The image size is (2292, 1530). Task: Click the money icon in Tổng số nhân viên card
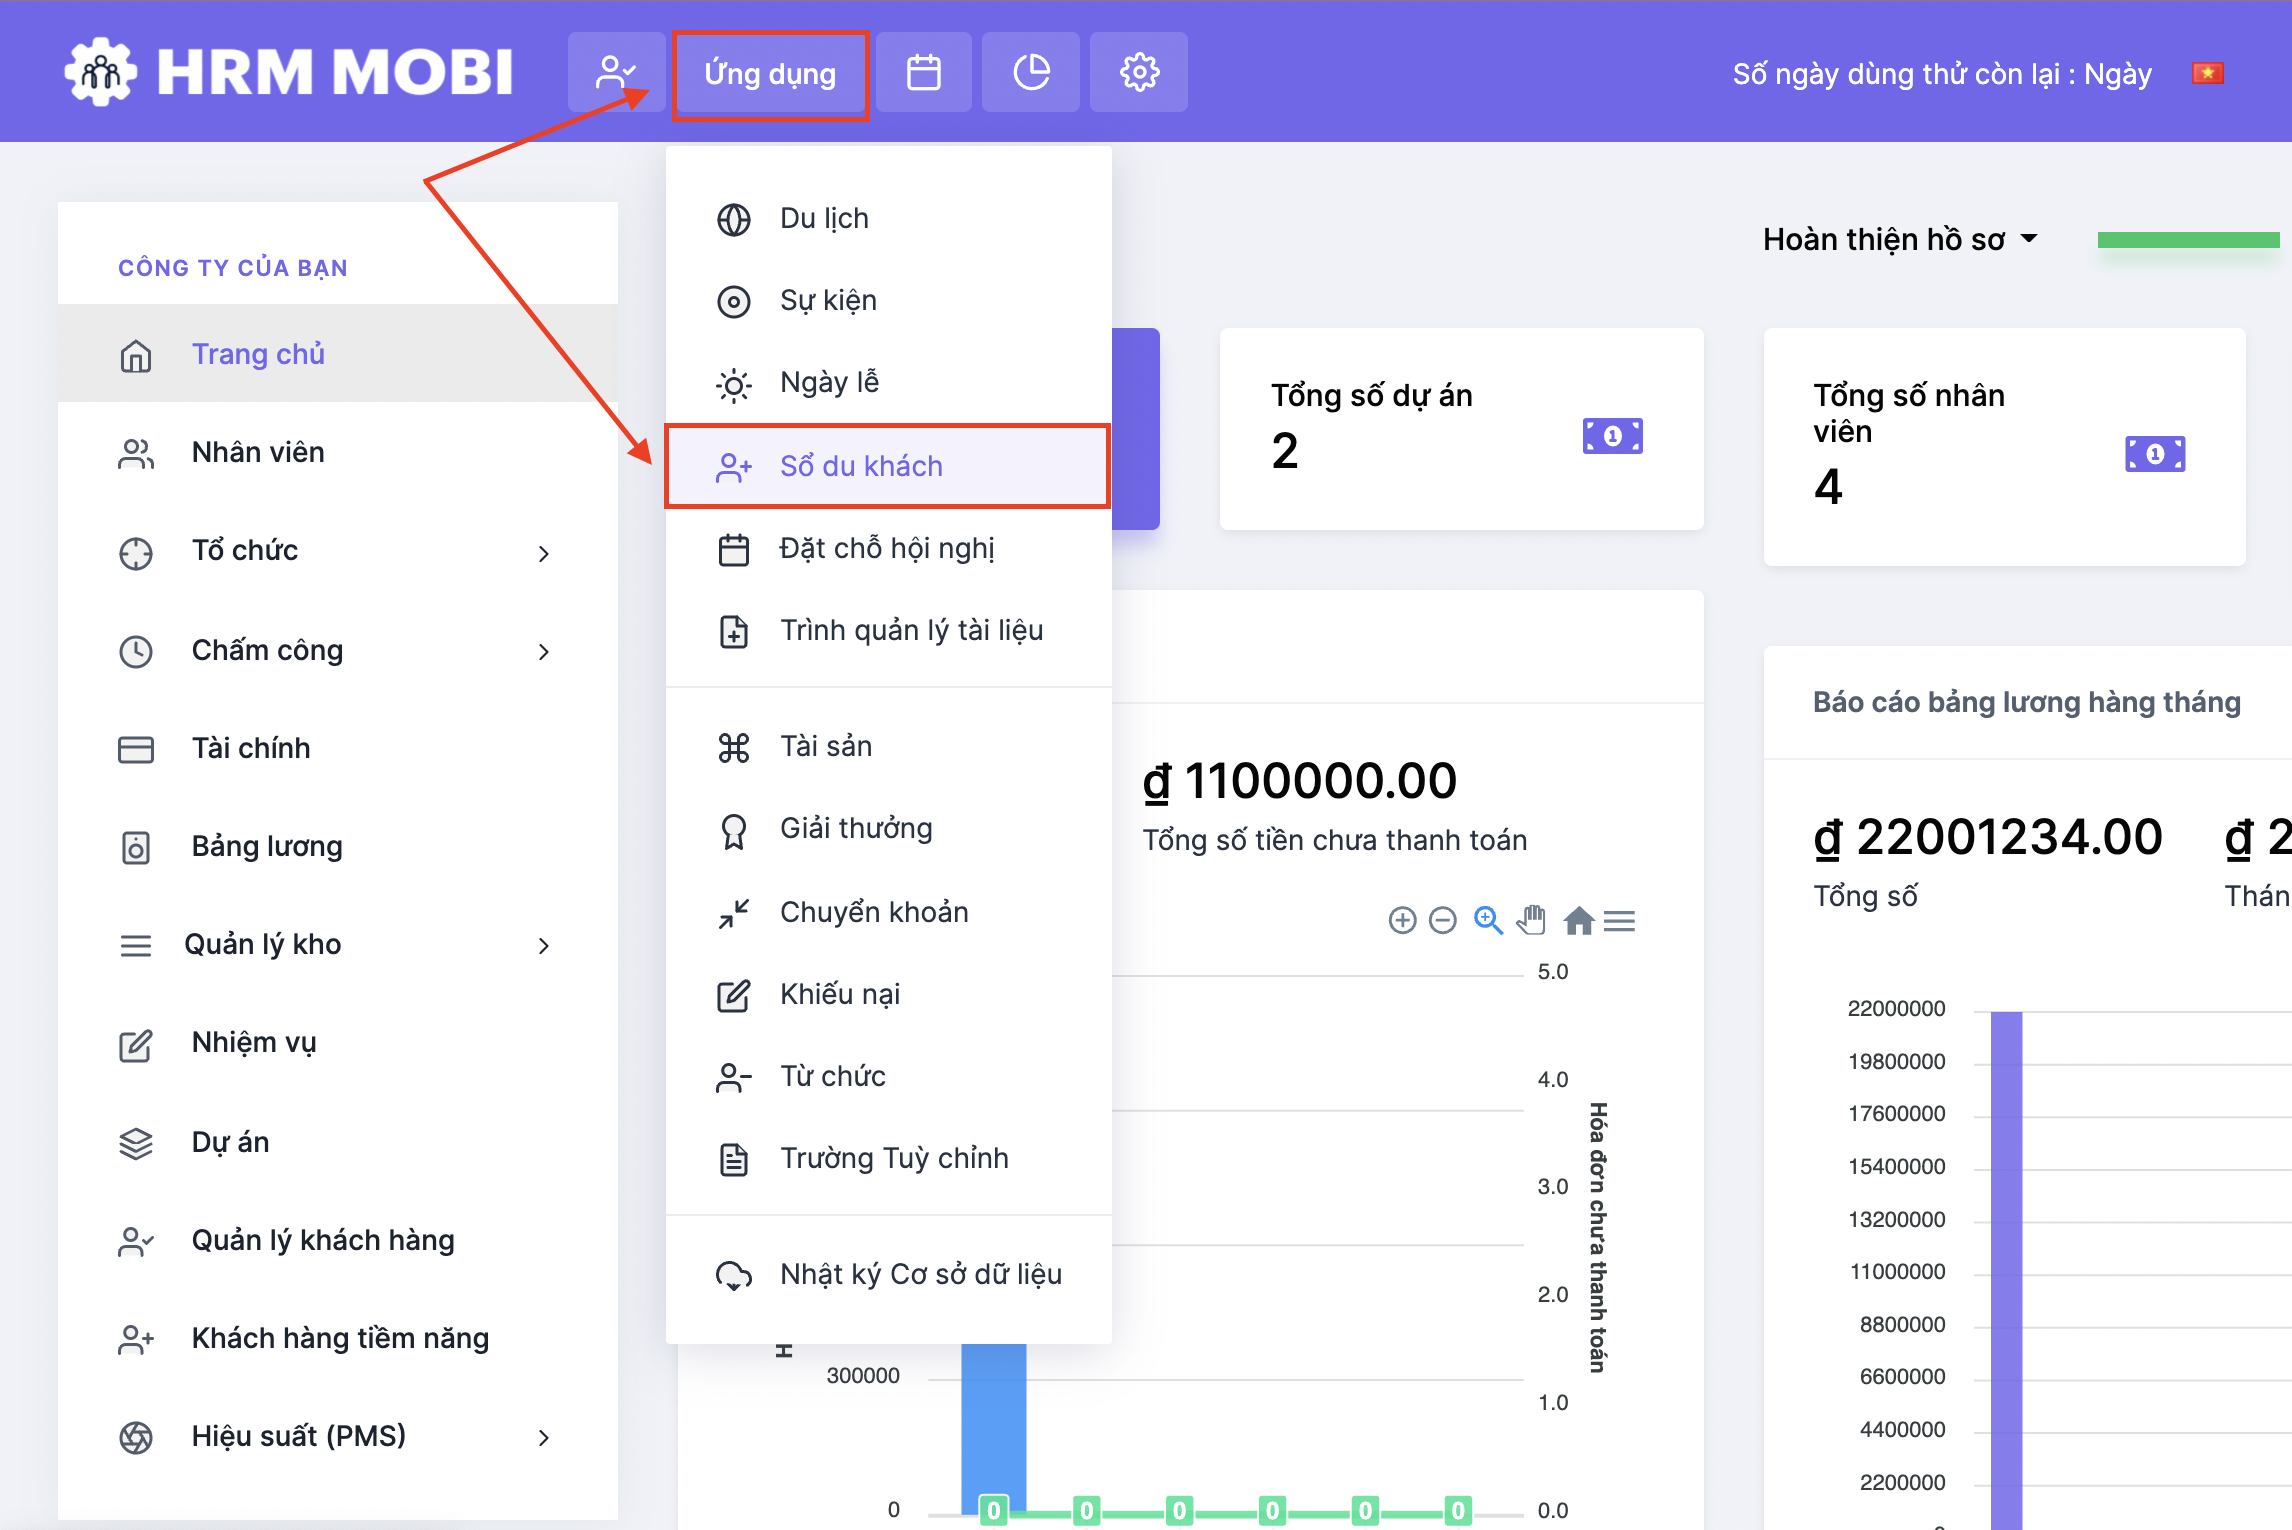(2155, 454)
